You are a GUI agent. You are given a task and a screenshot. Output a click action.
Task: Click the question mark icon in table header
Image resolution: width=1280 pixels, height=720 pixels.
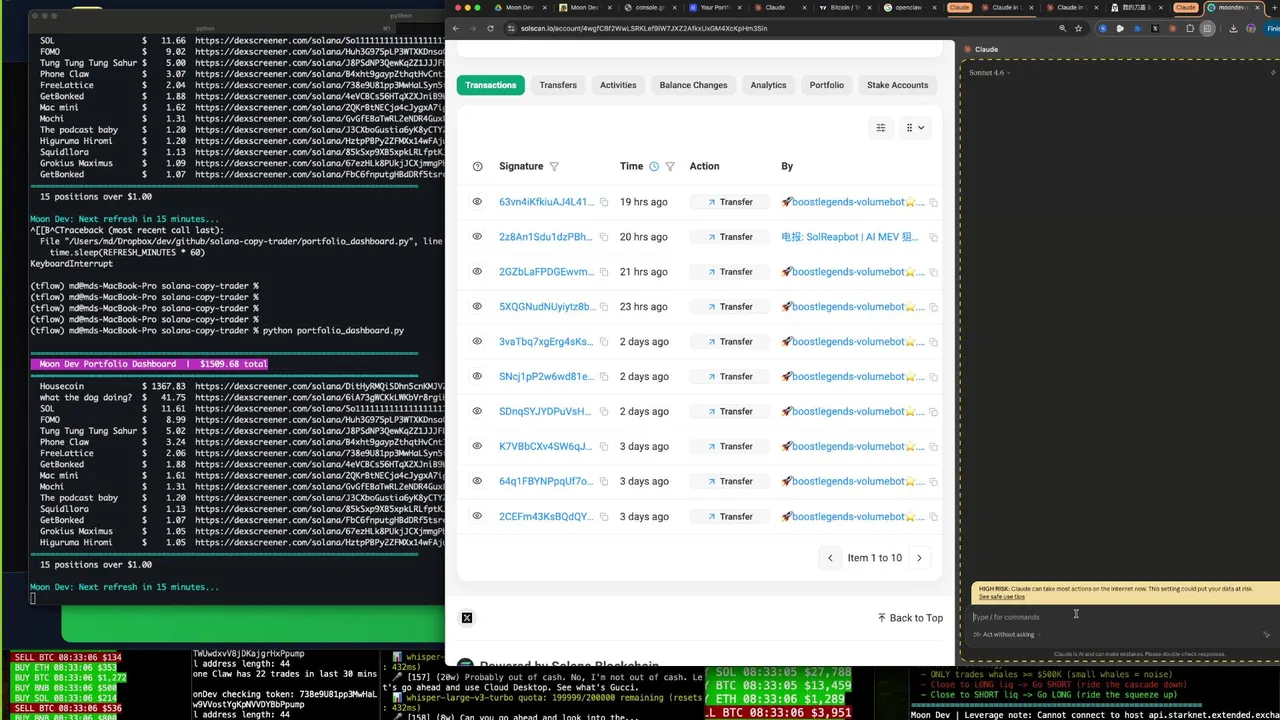pyautogui.click(x=477, y=166)
